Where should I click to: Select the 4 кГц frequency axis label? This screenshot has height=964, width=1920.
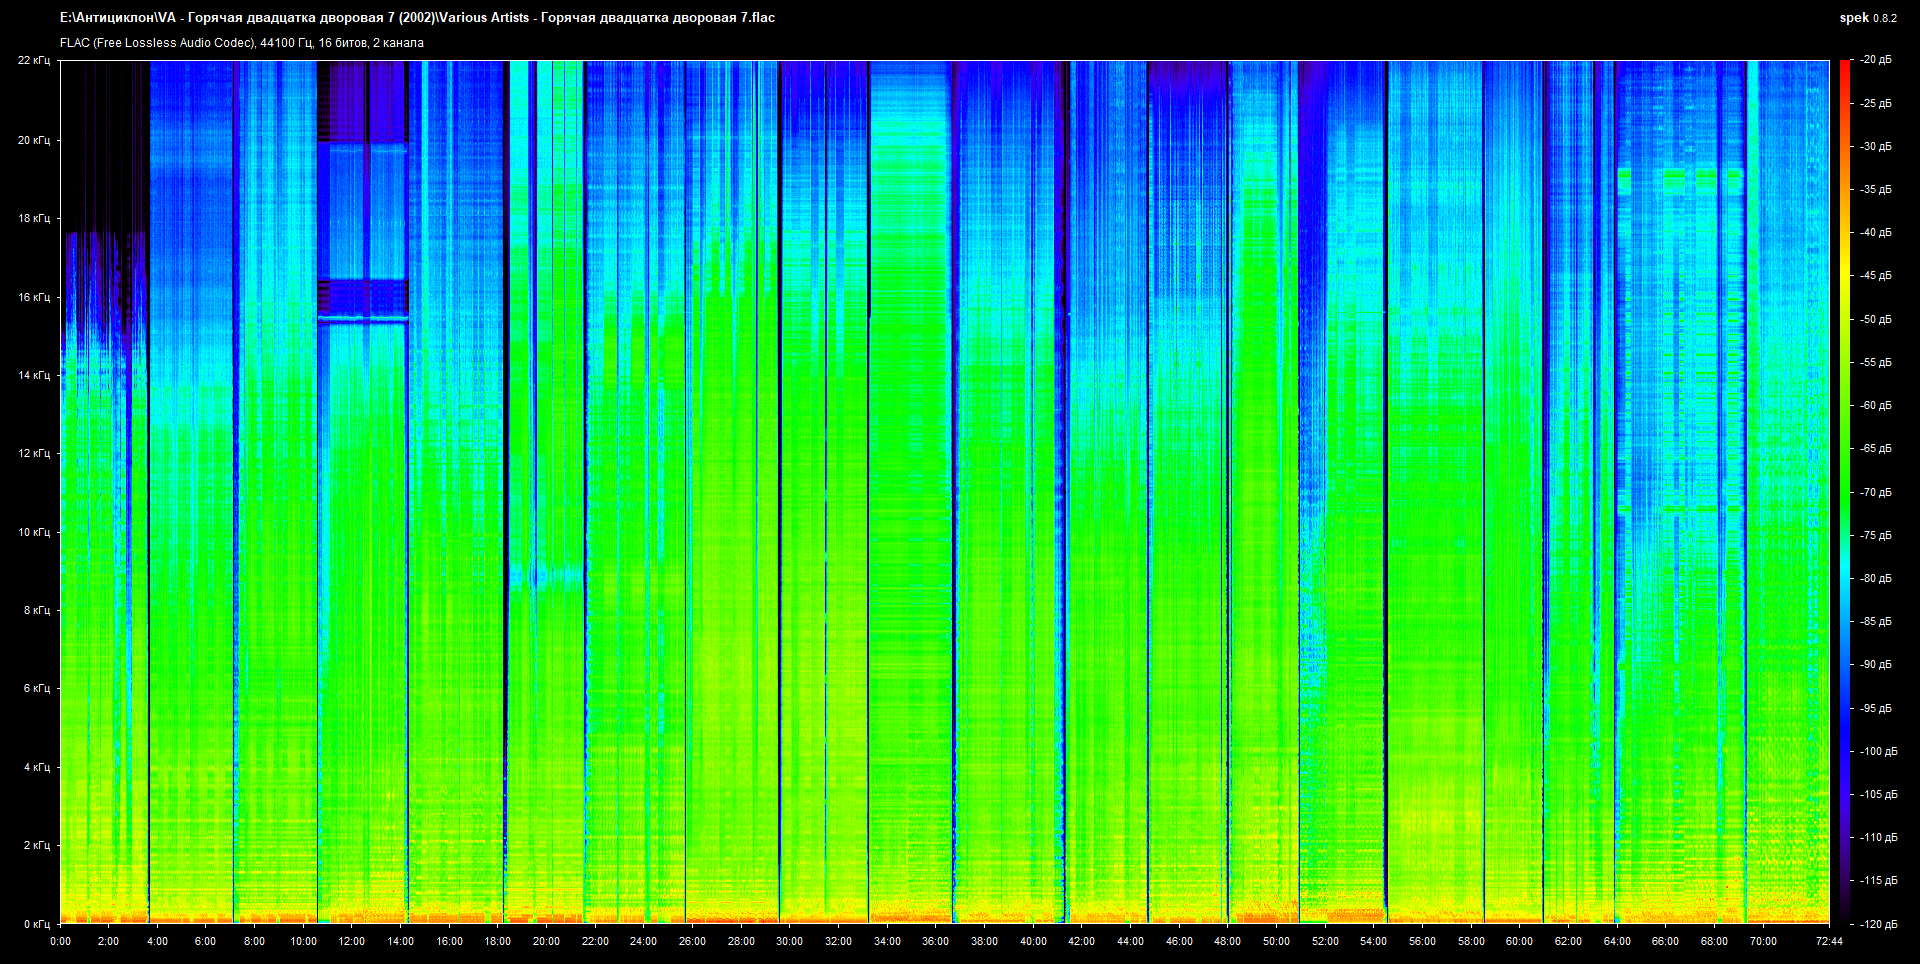36,767
